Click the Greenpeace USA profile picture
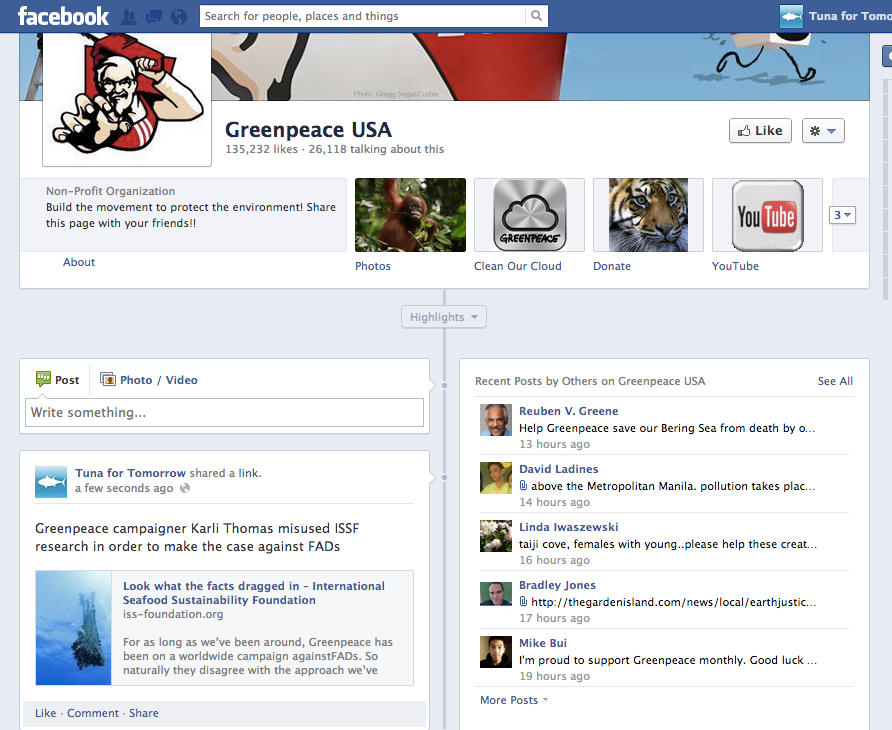Viewport: 892px width, 730px height. [127, 99]
